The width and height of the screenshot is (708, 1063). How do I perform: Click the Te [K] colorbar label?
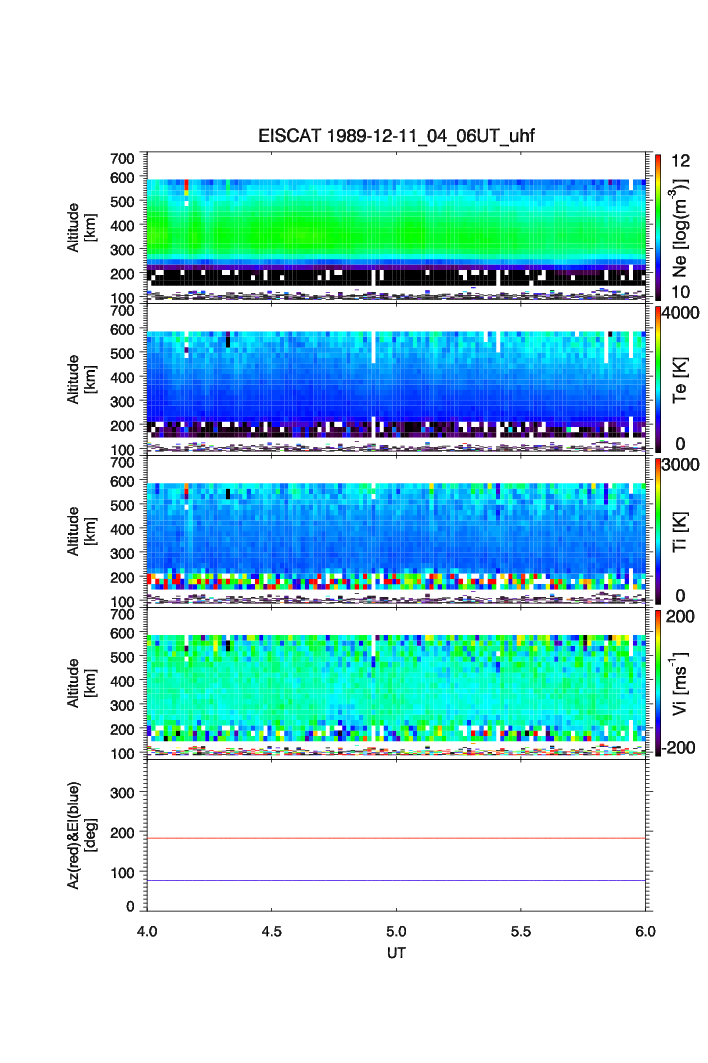click(685, 378)
